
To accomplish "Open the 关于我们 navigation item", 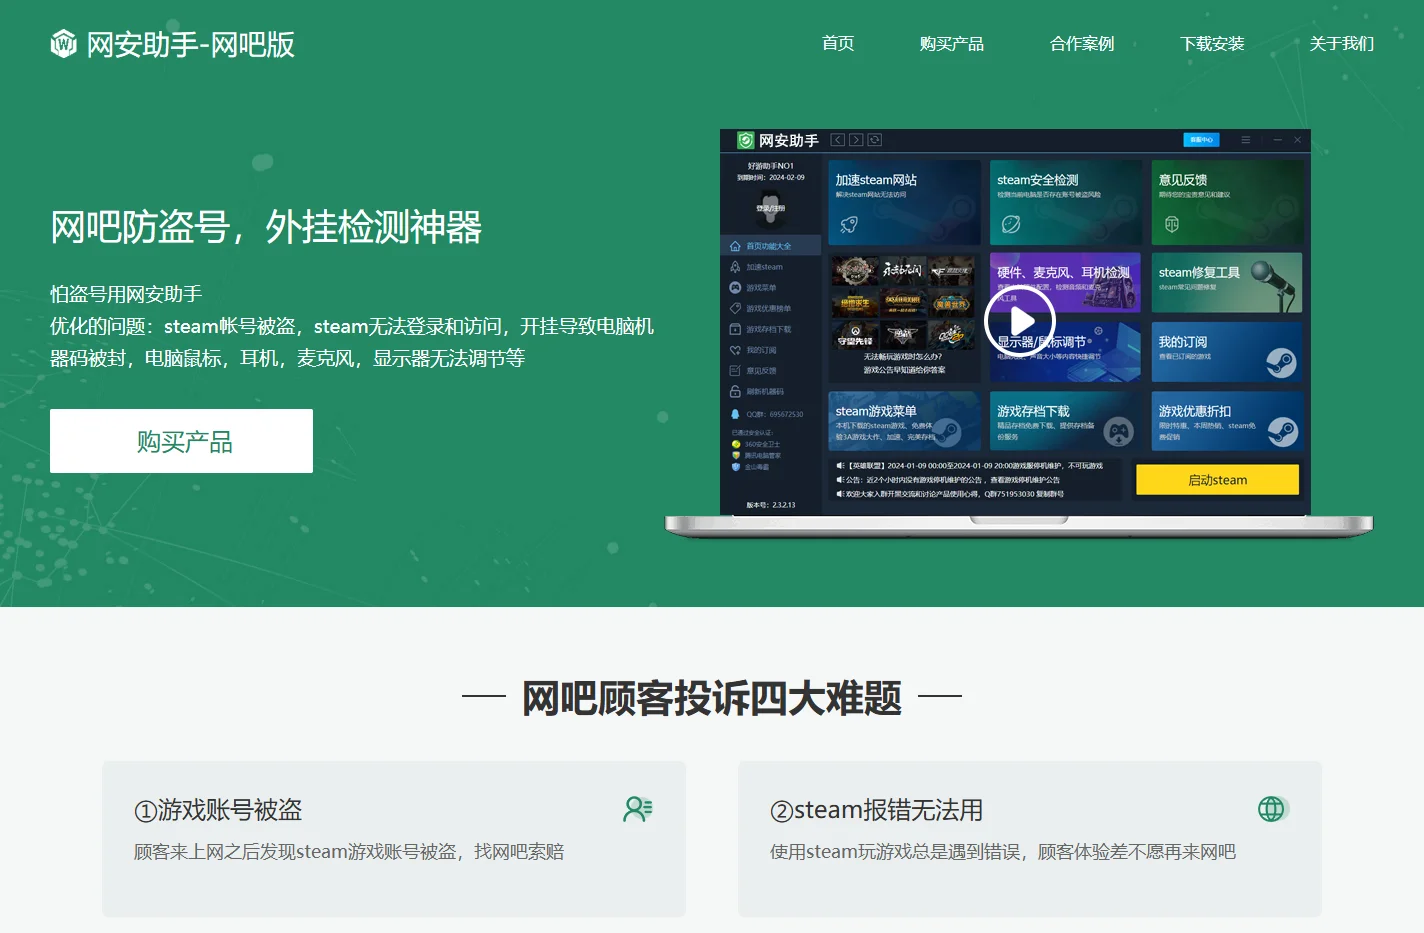I will pos(1342,44).
